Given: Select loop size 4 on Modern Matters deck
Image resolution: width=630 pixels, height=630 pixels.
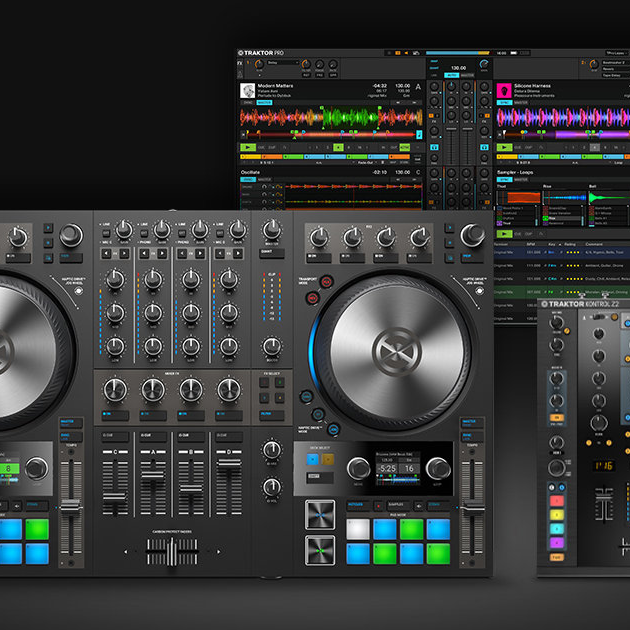Looking at the screenshot, I should click(338, 147).
